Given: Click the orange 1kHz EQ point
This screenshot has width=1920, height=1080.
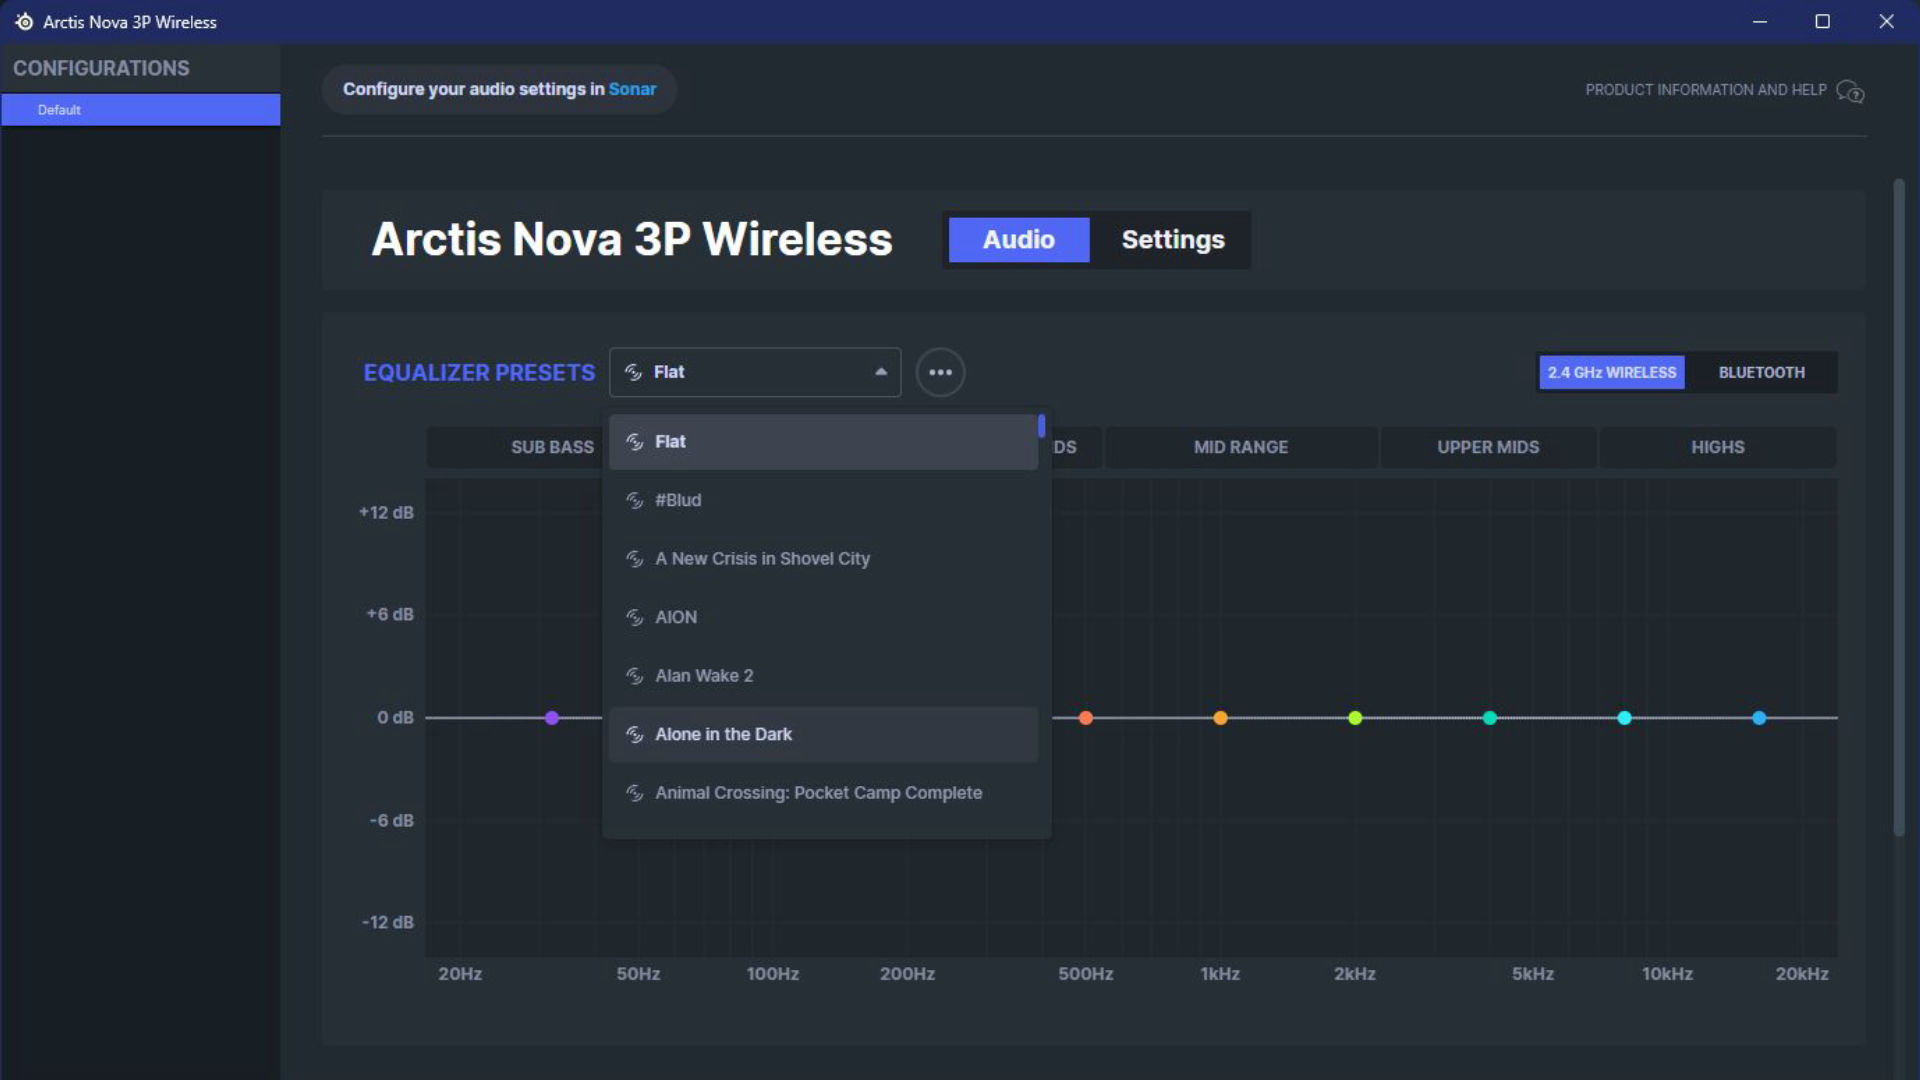Looking at the screenshot, I should [x=1220, y=718].
